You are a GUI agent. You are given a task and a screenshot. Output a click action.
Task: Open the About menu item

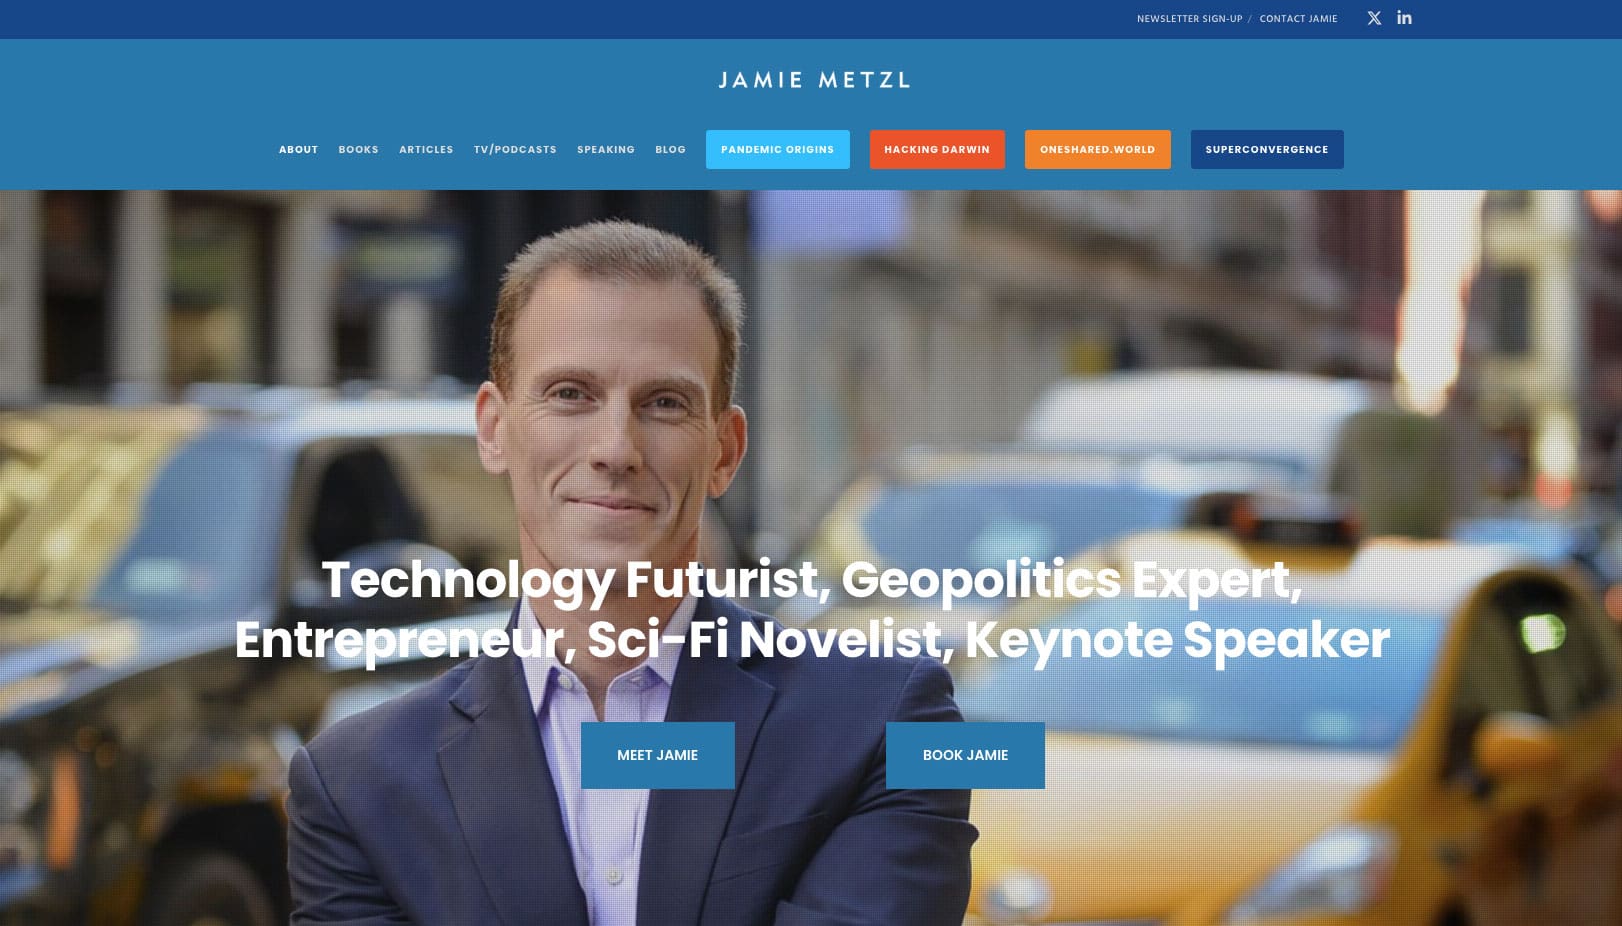pos(298,150)
